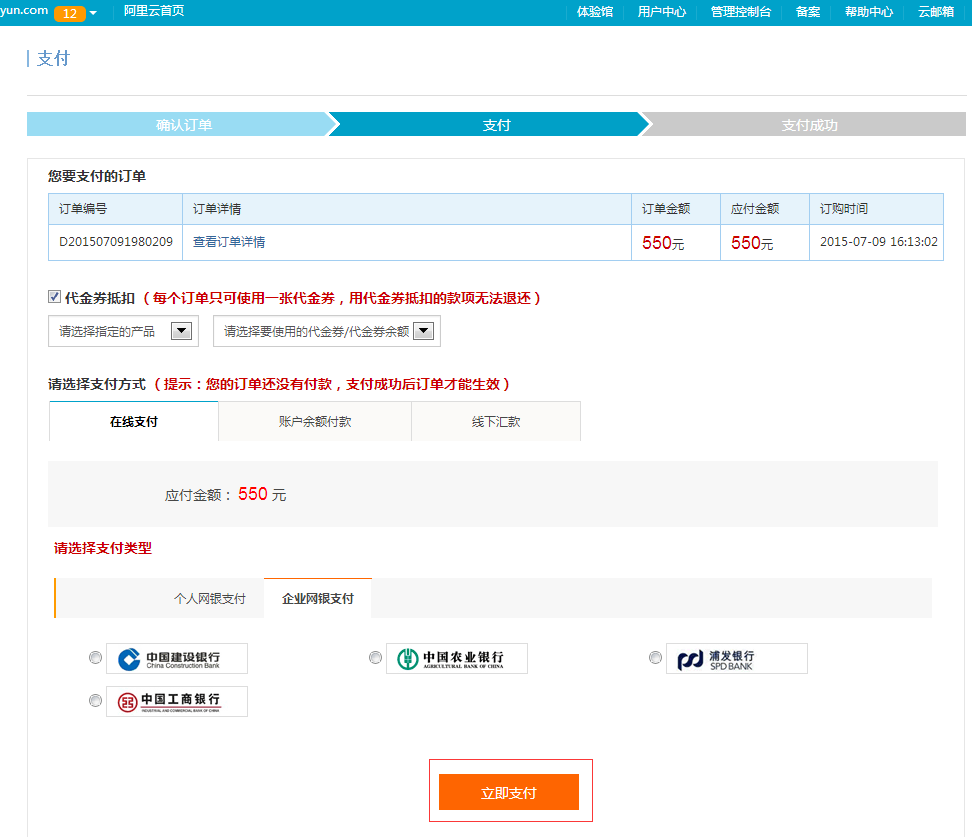Viewport: 972px width, 837px height.
Task: Go to 管理控制台 in top navigation
Action: click(x=741, y=12)
